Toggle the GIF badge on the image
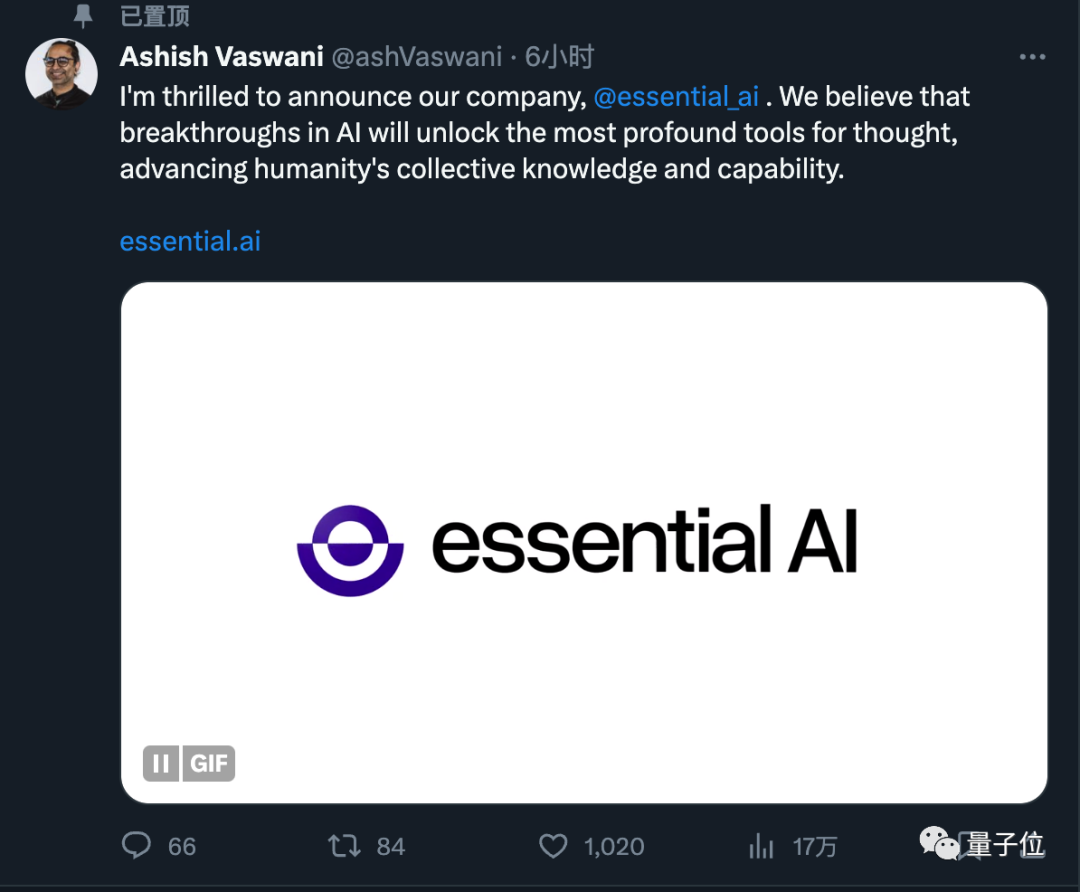Viewport: 1080px width, 892px height. tap(208, 763)
